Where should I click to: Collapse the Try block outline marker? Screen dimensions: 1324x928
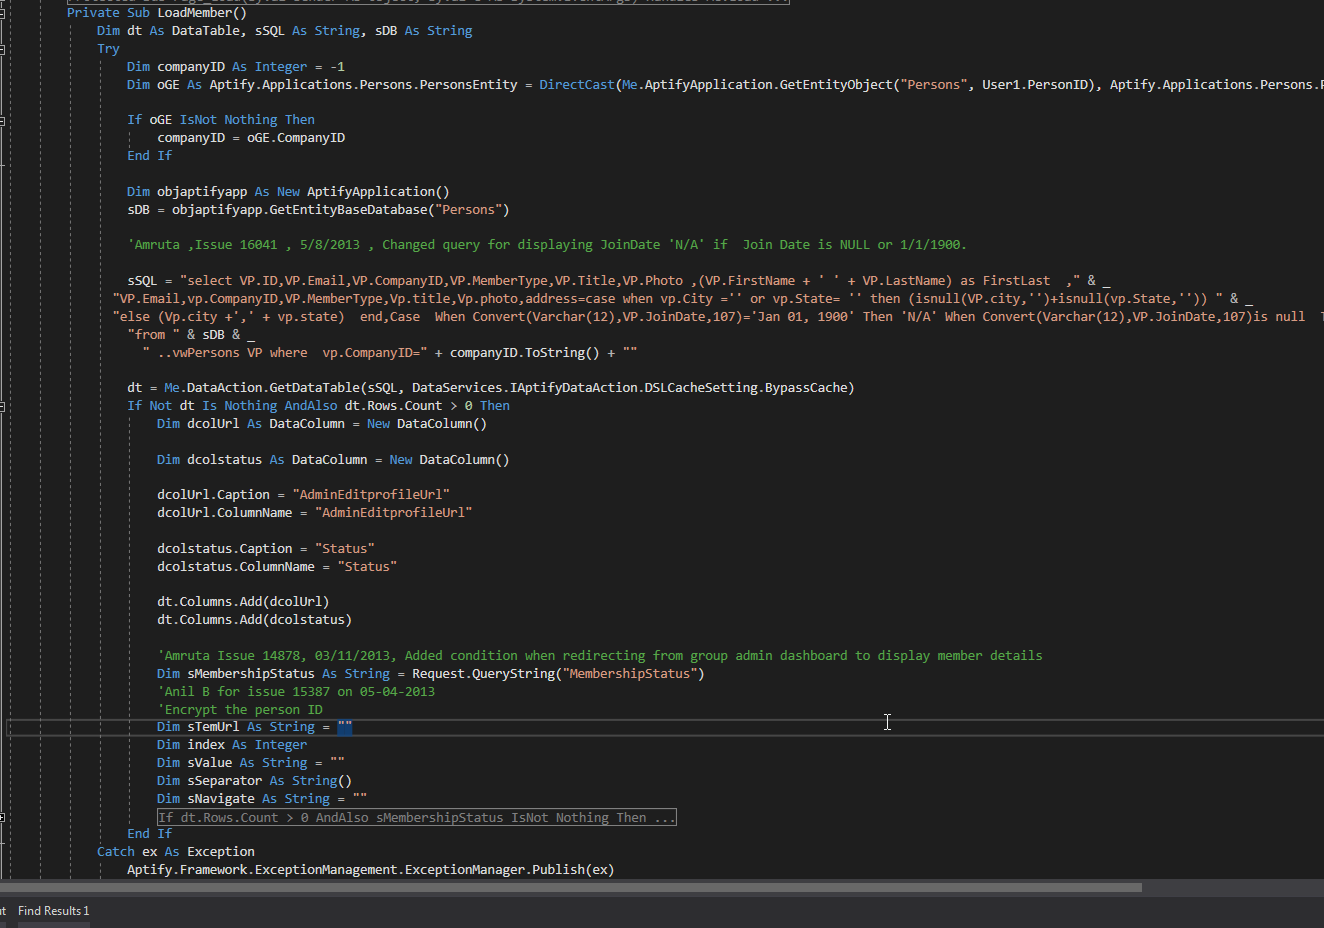3,49
